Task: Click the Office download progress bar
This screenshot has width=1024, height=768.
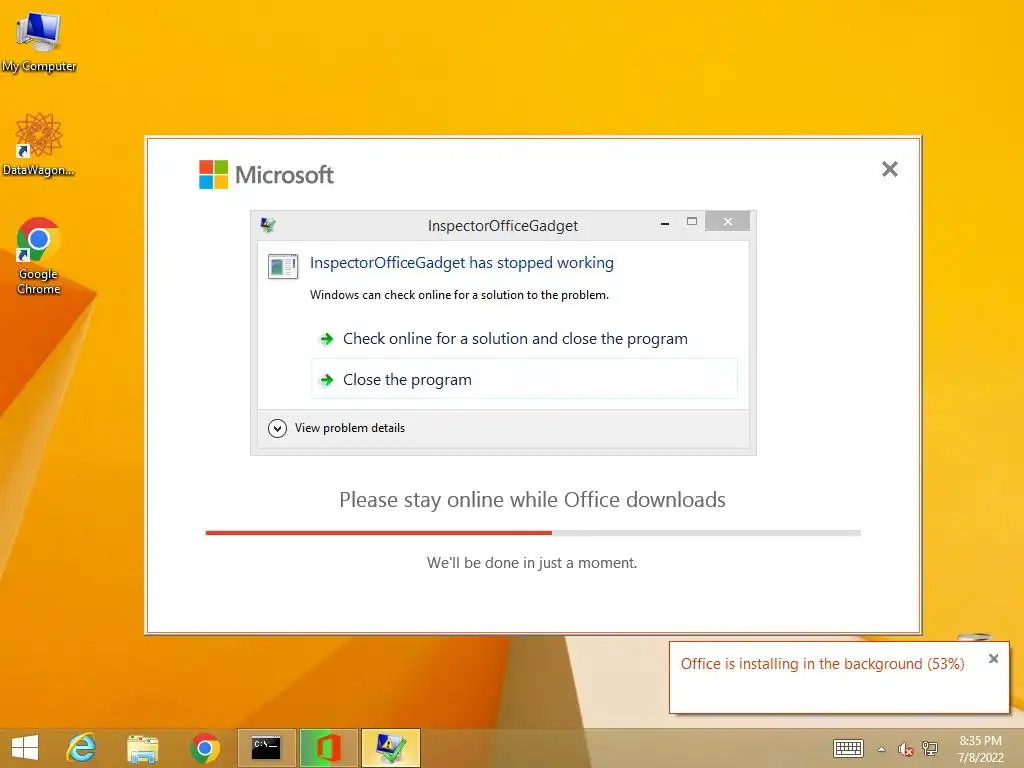Action: coord(533,533)
